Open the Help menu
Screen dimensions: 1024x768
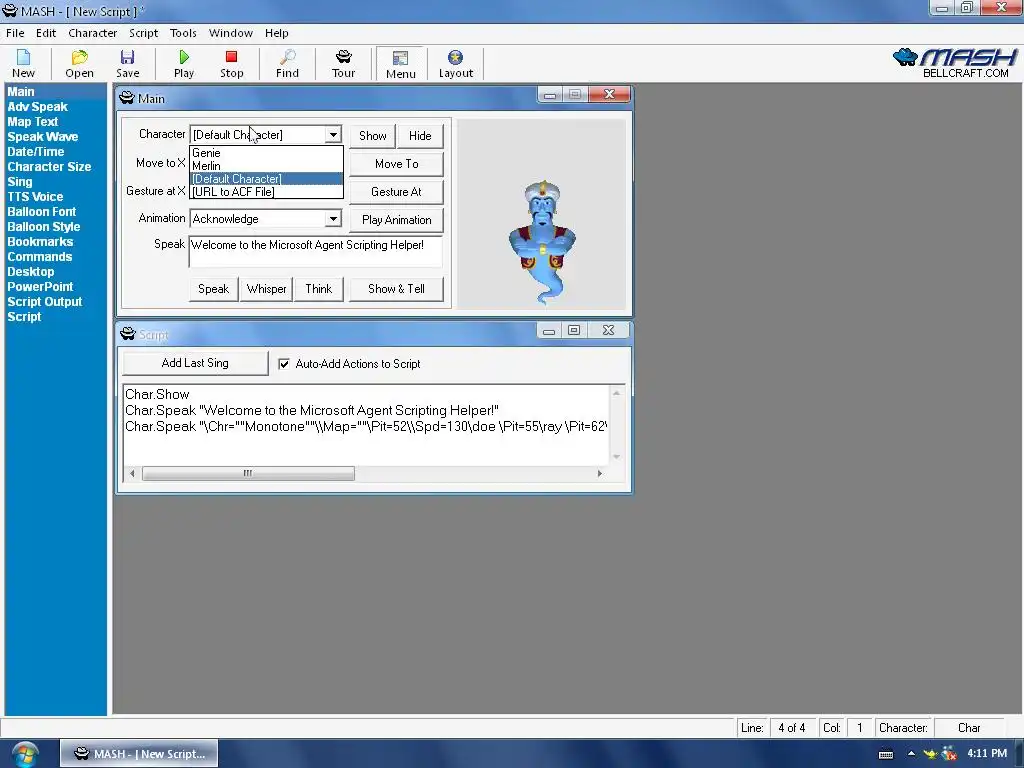pyautogui.click(x=276, y=33)
